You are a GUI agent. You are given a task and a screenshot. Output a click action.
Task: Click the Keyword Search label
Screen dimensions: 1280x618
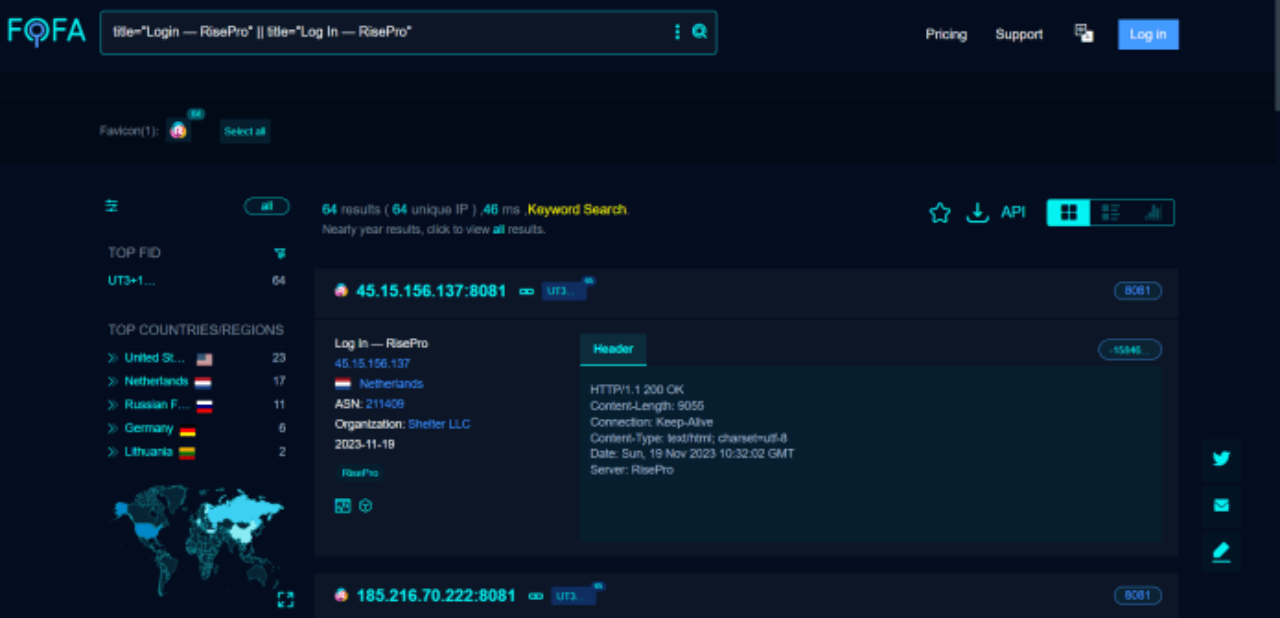point(577,210)
